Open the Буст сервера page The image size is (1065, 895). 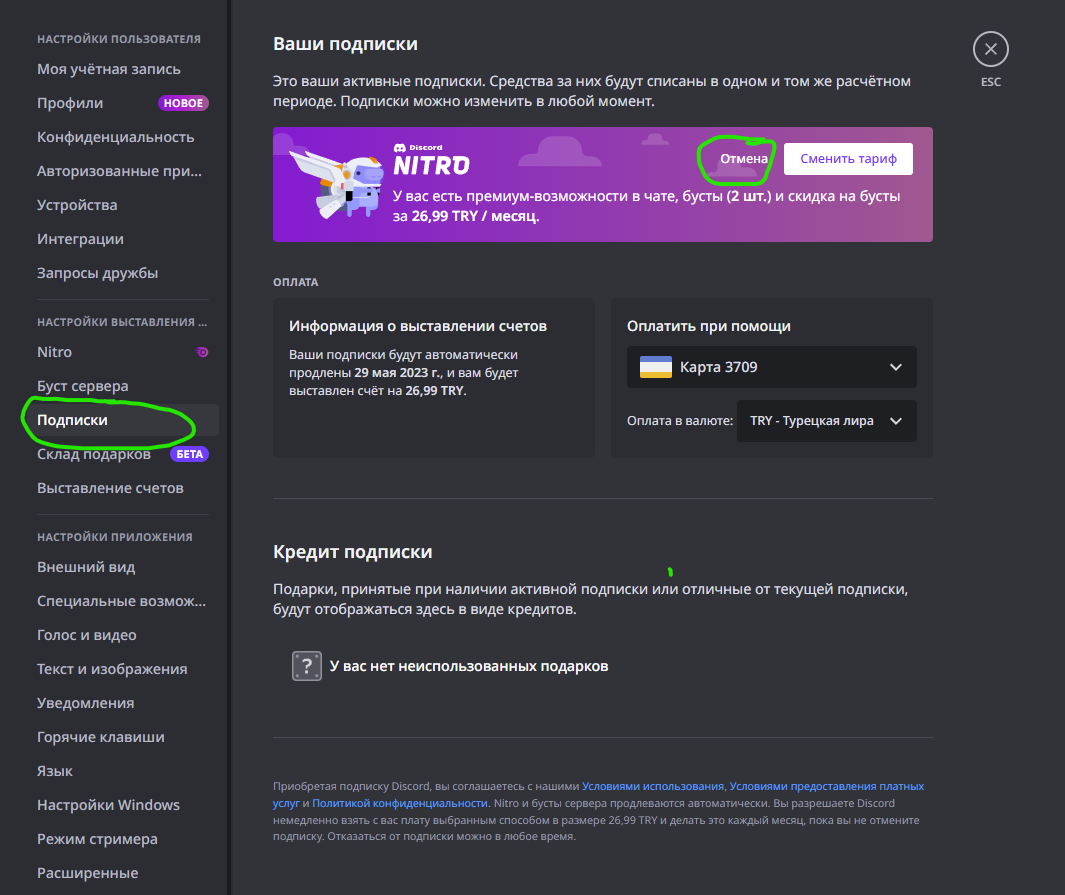83,386
